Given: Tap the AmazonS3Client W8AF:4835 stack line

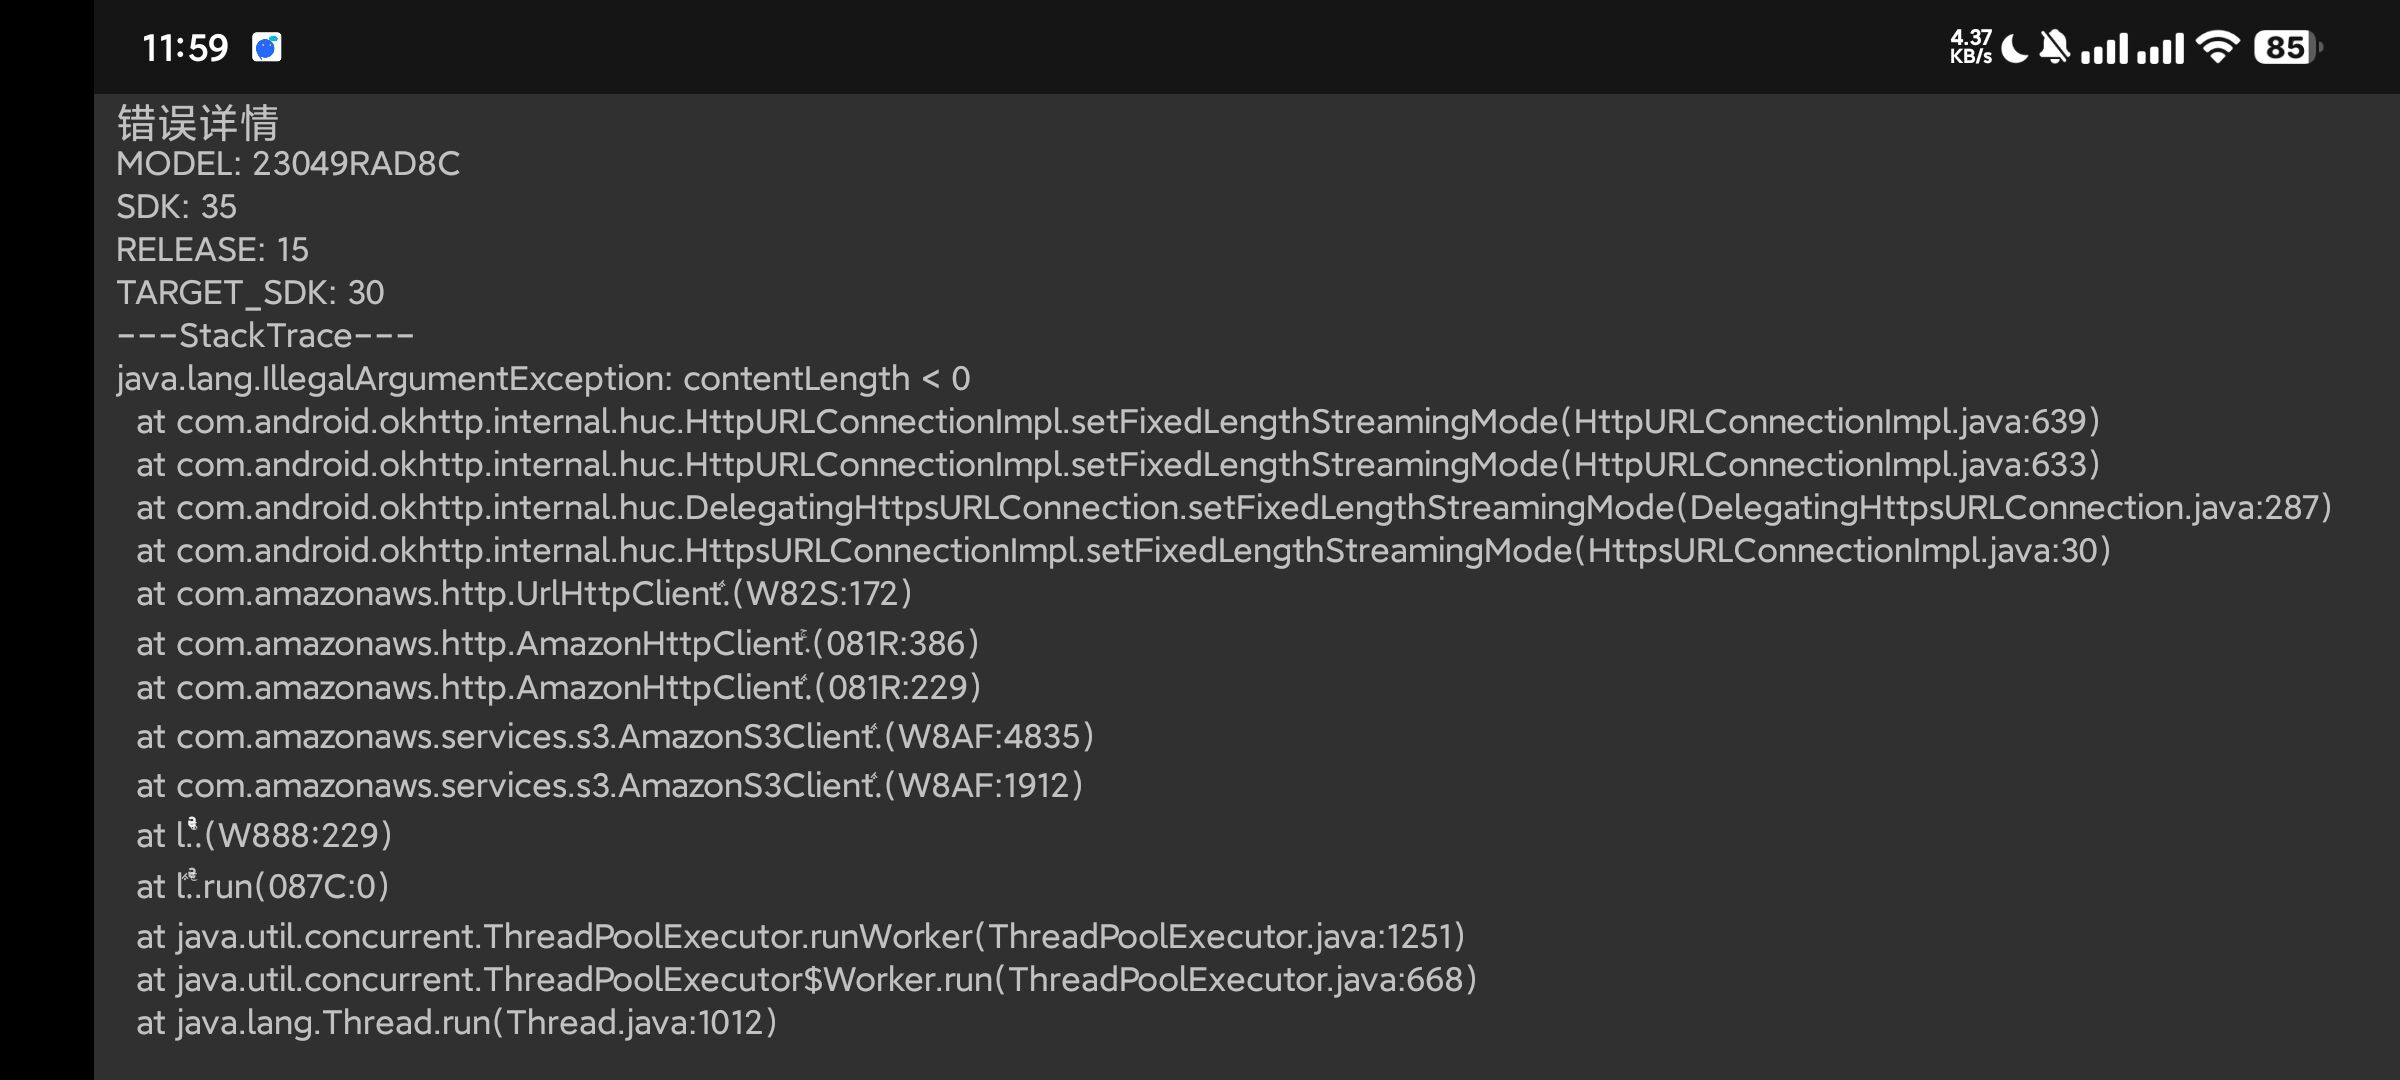Looking at the screenshot, I should pyautogui.click(x=615, y=737).
